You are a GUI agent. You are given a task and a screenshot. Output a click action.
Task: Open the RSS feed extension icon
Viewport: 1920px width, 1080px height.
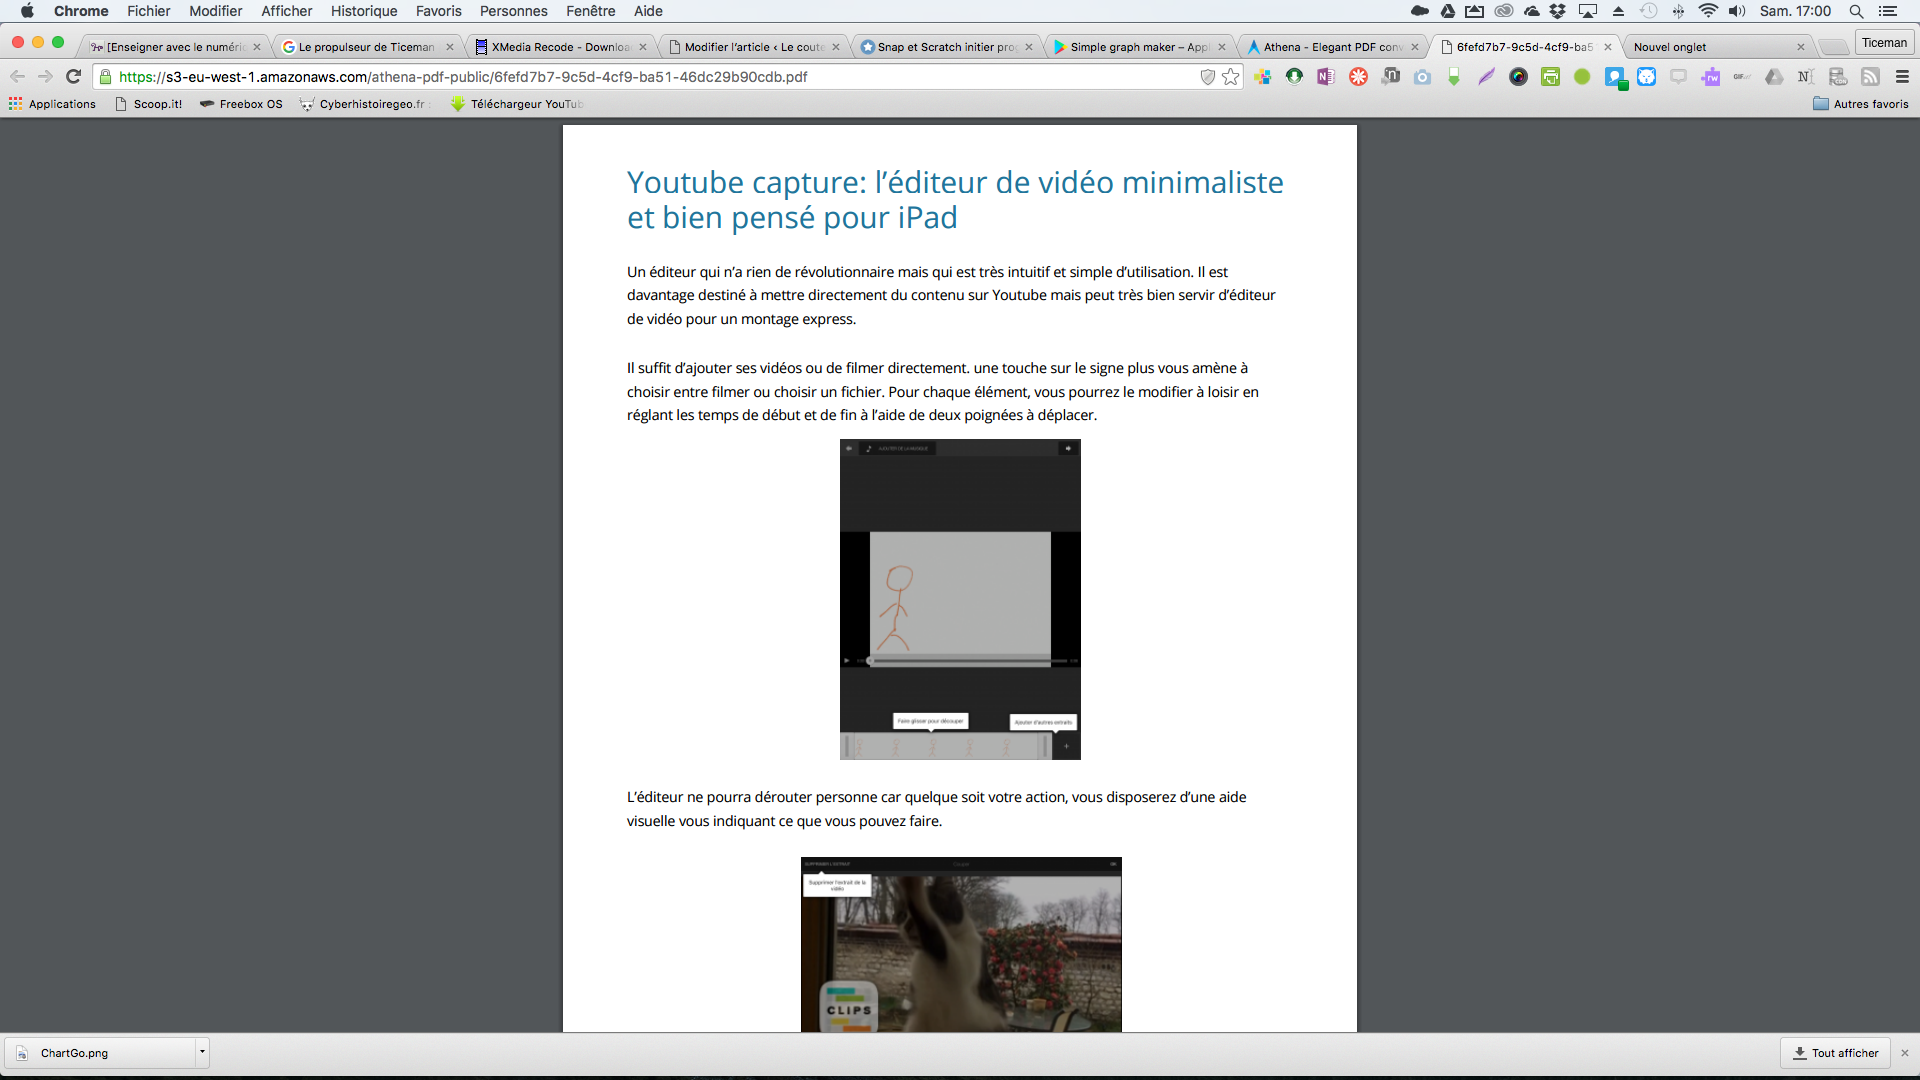click(1870, 77)
